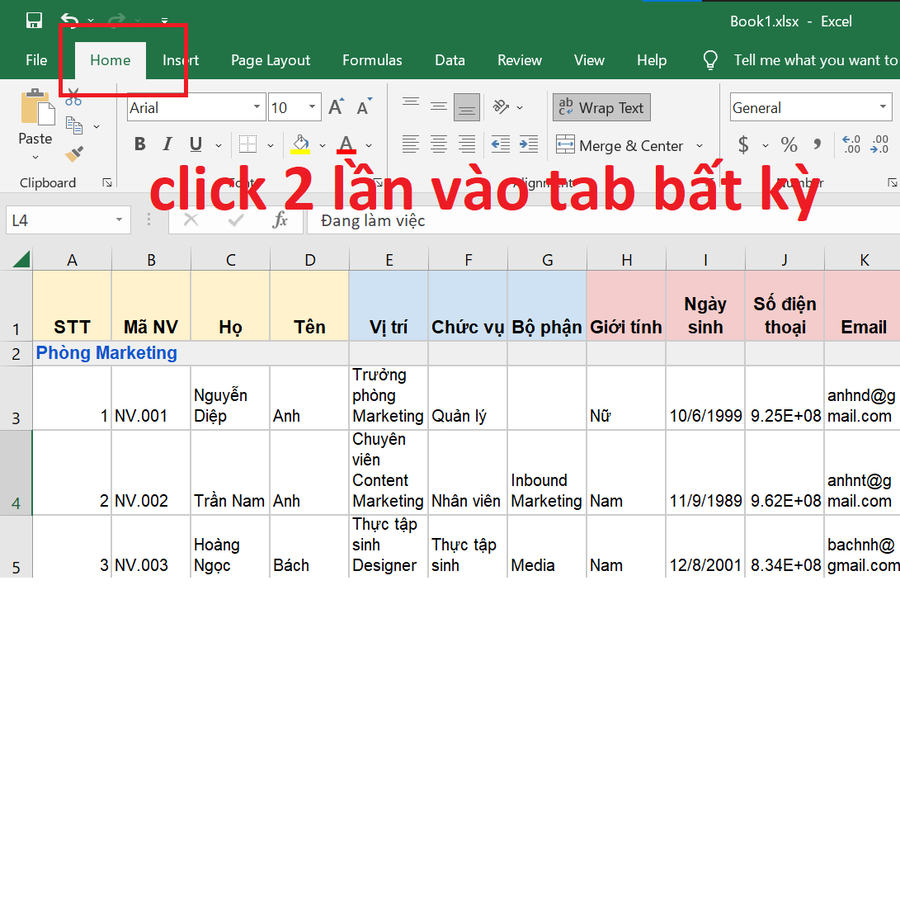Screen dimensions: 900x911
Task: Click the Cut scissors icon
Action: pos(73,97)
